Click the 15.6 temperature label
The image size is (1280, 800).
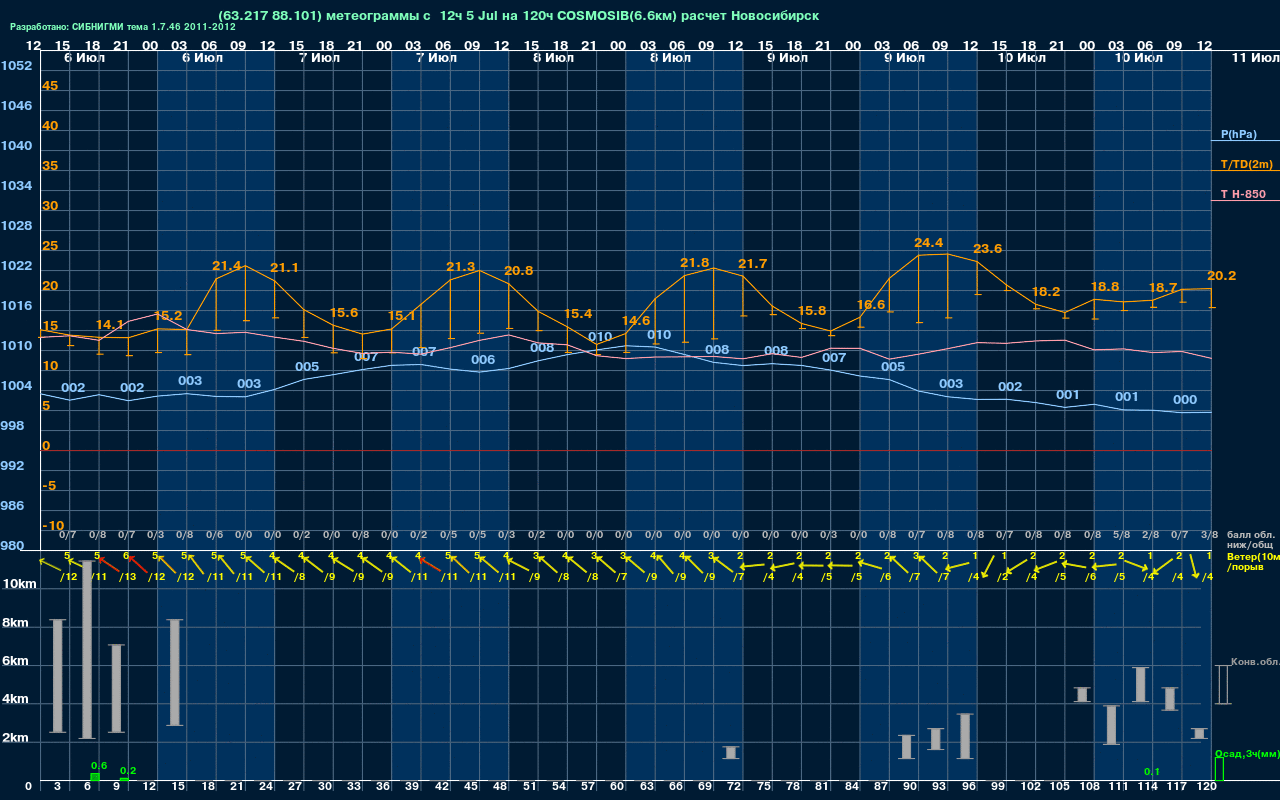coord(344,313)
